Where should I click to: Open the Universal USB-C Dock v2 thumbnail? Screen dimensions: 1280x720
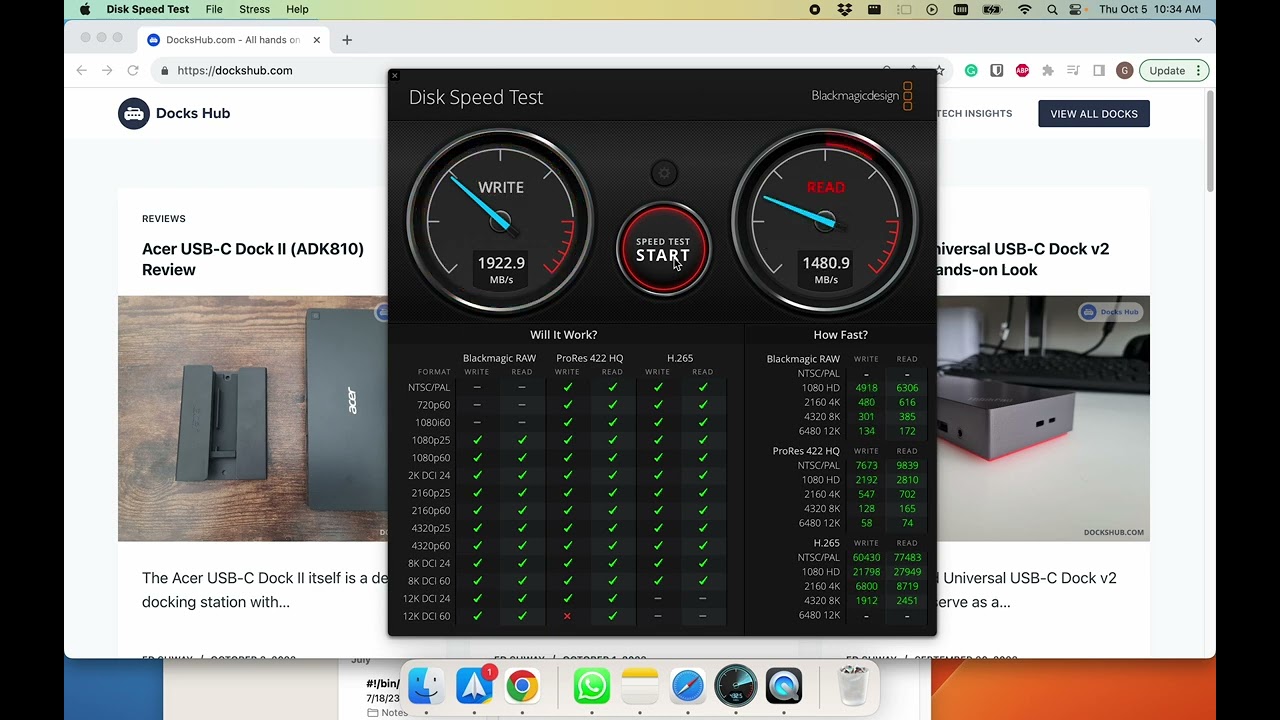coord(1043,418)
